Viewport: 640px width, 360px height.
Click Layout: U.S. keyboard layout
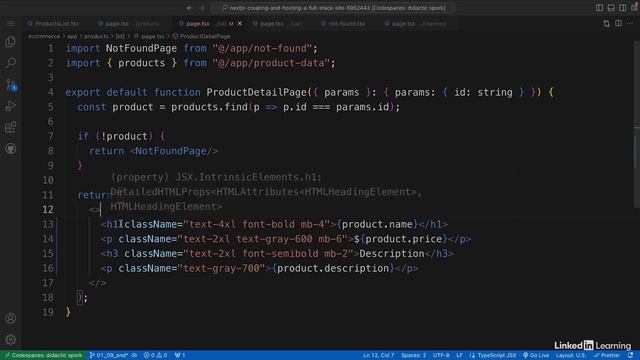click(x=571, y=356)
